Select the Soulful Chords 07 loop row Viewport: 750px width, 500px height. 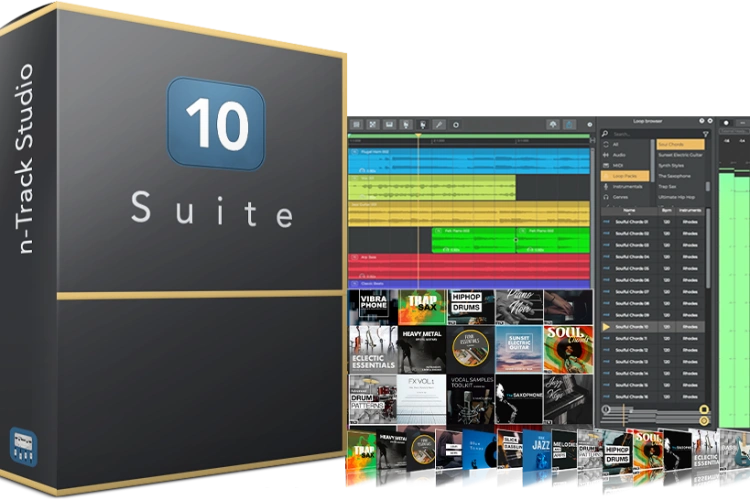(652, 292)
